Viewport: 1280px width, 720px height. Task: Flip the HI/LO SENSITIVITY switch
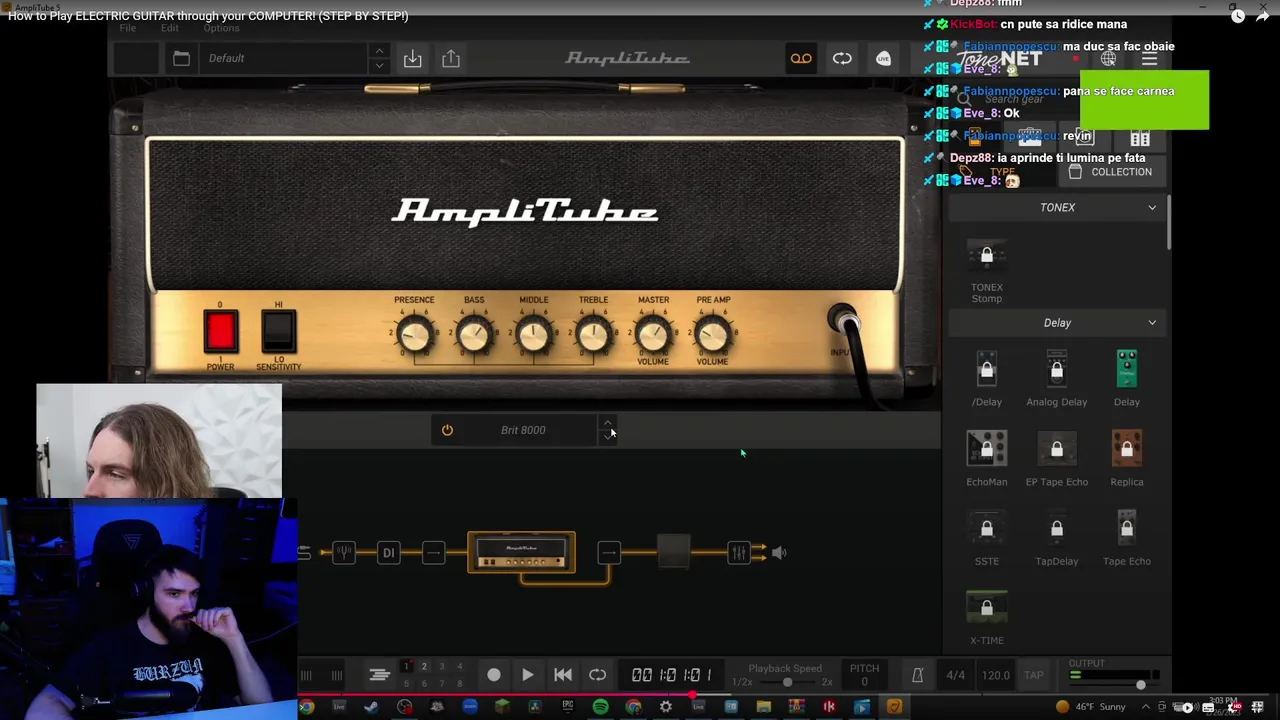tap(279, 331)
